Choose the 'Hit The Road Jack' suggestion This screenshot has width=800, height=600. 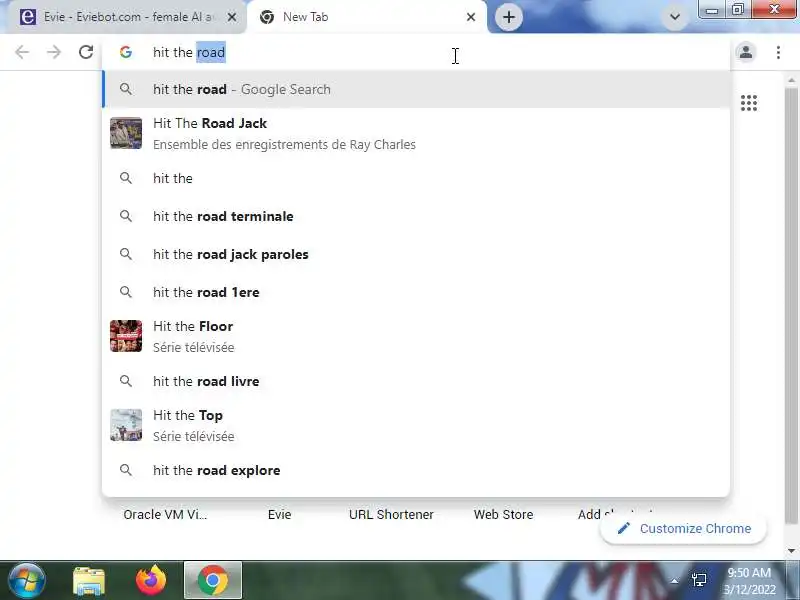coord(416,134)
